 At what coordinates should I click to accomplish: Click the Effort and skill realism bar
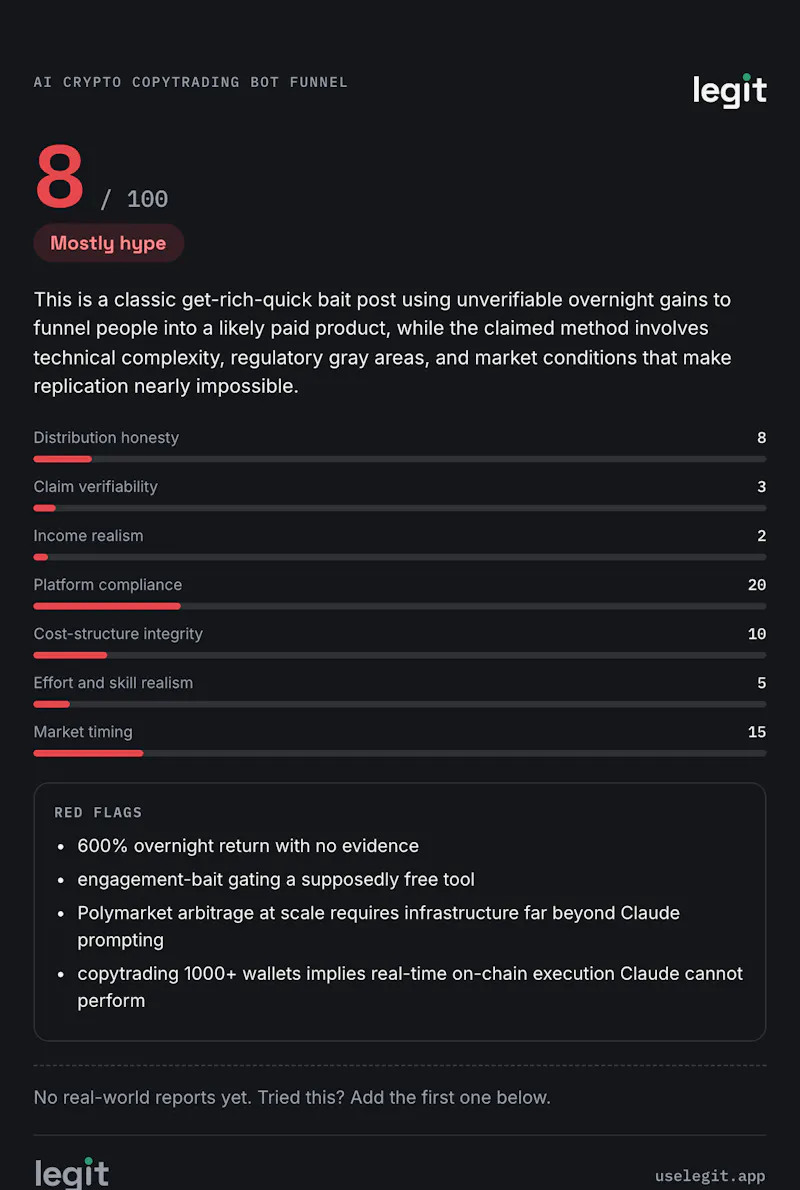[x=400, y=704]
